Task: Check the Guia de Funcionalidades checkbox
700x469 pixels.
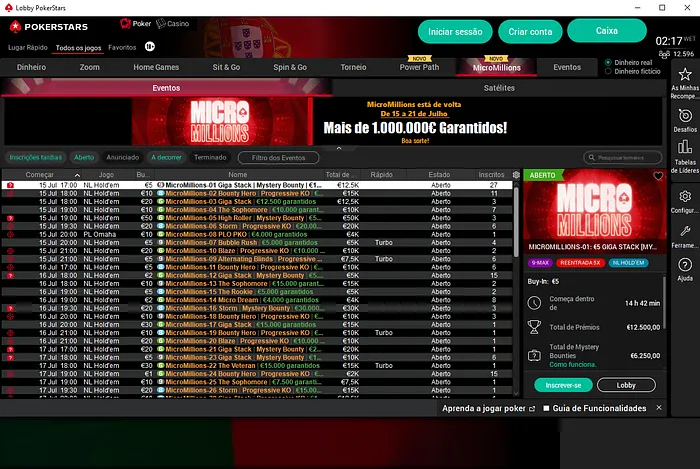Action: 546,408
